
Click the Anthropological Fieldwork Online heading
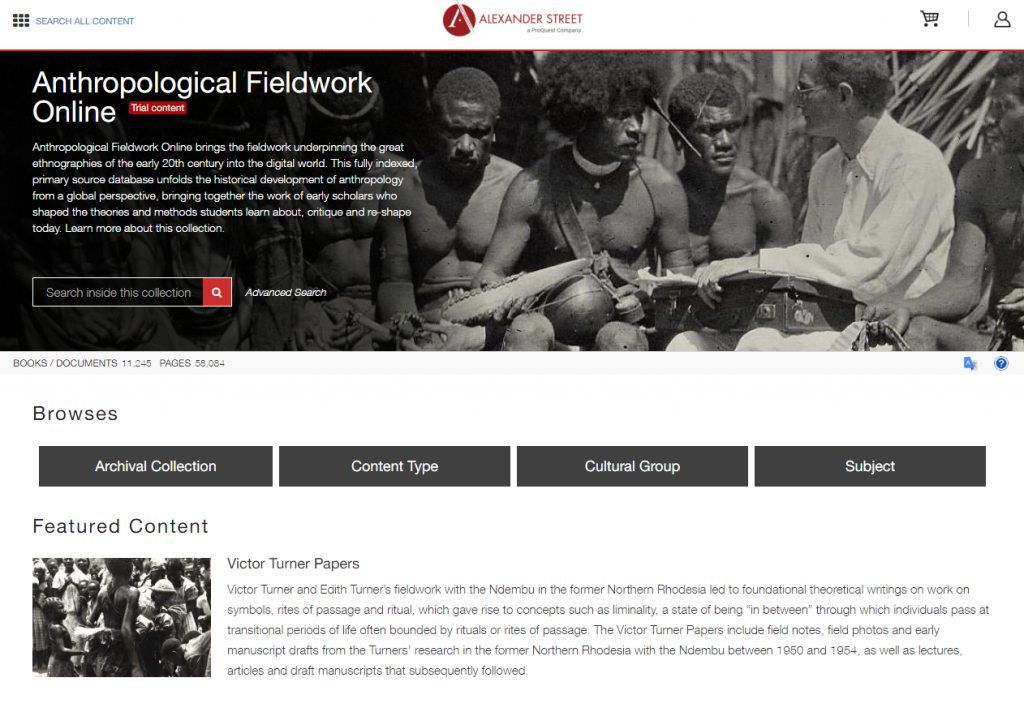pos(202,97)
